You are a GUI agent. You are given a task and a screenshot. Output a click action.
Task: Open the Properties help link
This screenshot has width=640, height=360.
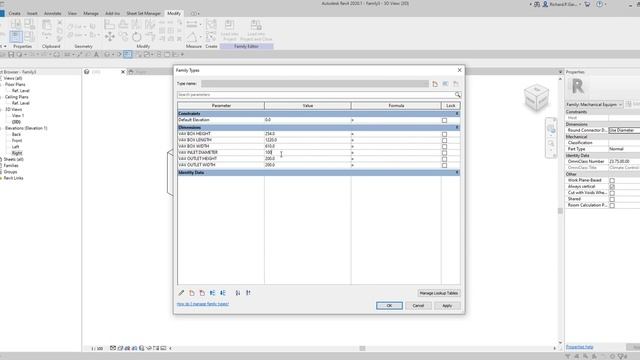point(580,347)
